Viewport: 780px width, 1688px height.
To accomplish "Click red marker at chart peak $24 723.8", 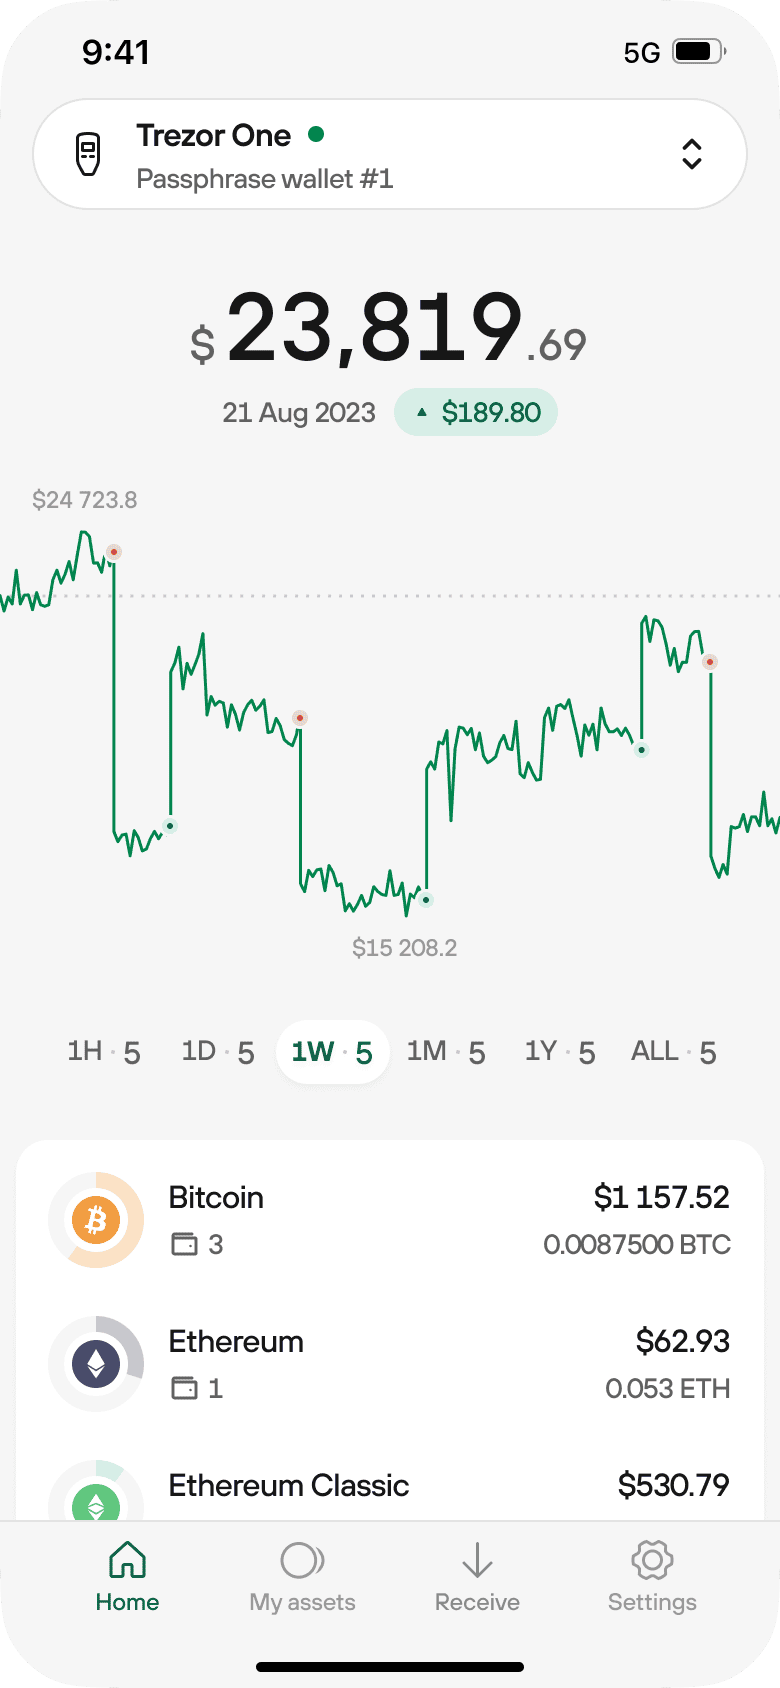I will click(114, 552).
